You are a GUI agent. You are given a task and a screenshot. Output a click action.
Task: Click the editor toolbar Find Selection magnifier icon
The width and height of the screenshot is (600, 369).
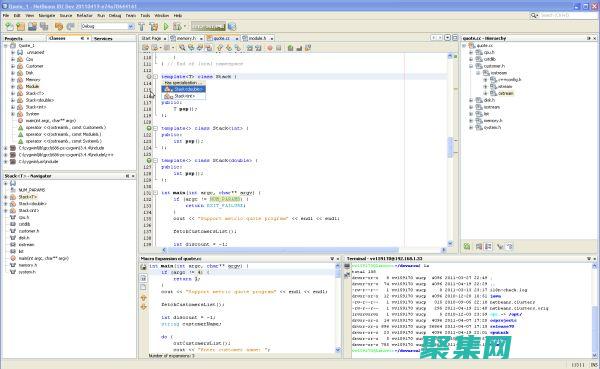[182, 48]
